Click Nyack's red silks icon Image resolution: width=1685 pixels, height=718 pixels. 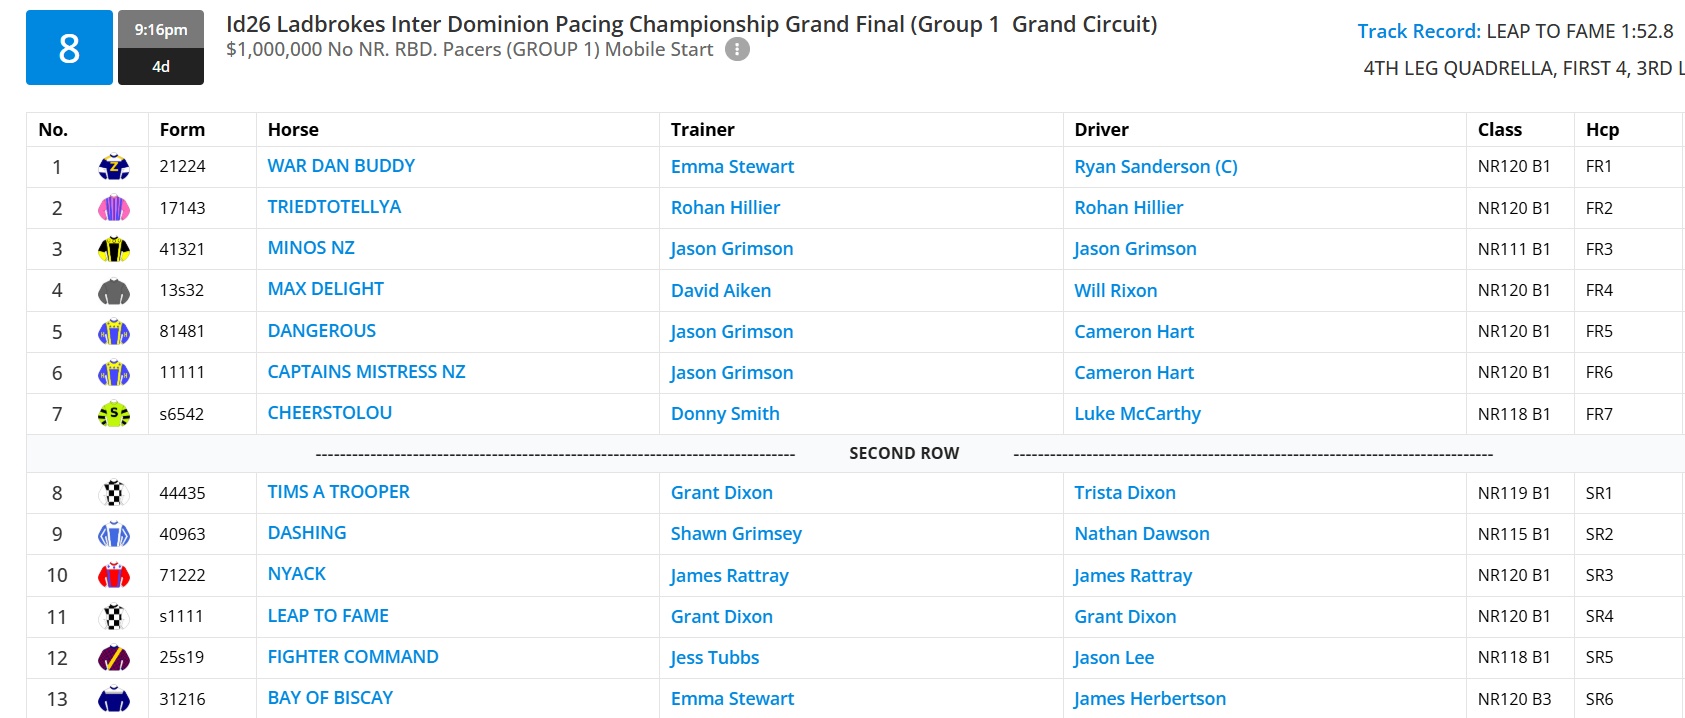(114, 575)
